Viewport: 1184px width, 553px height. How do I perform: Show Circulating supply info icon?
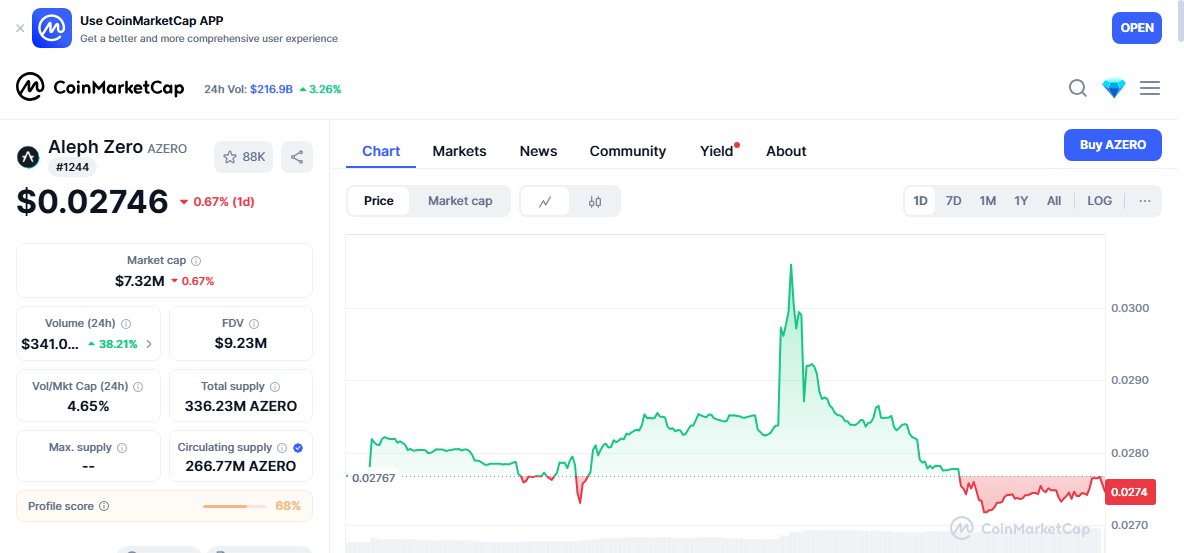[x=282, y=447]
